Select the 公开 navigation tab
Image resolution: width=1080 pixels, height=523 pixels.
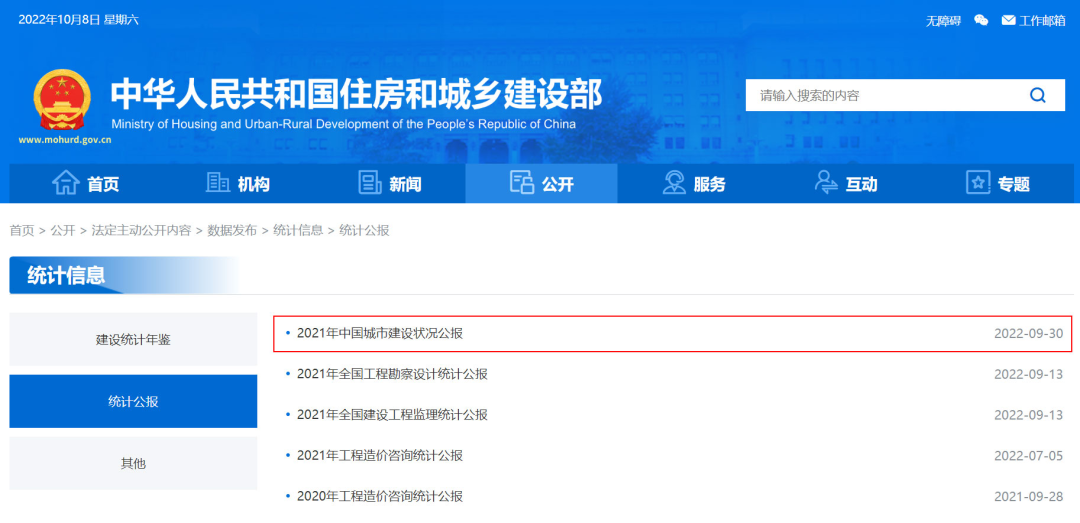[x=541, y=183]
